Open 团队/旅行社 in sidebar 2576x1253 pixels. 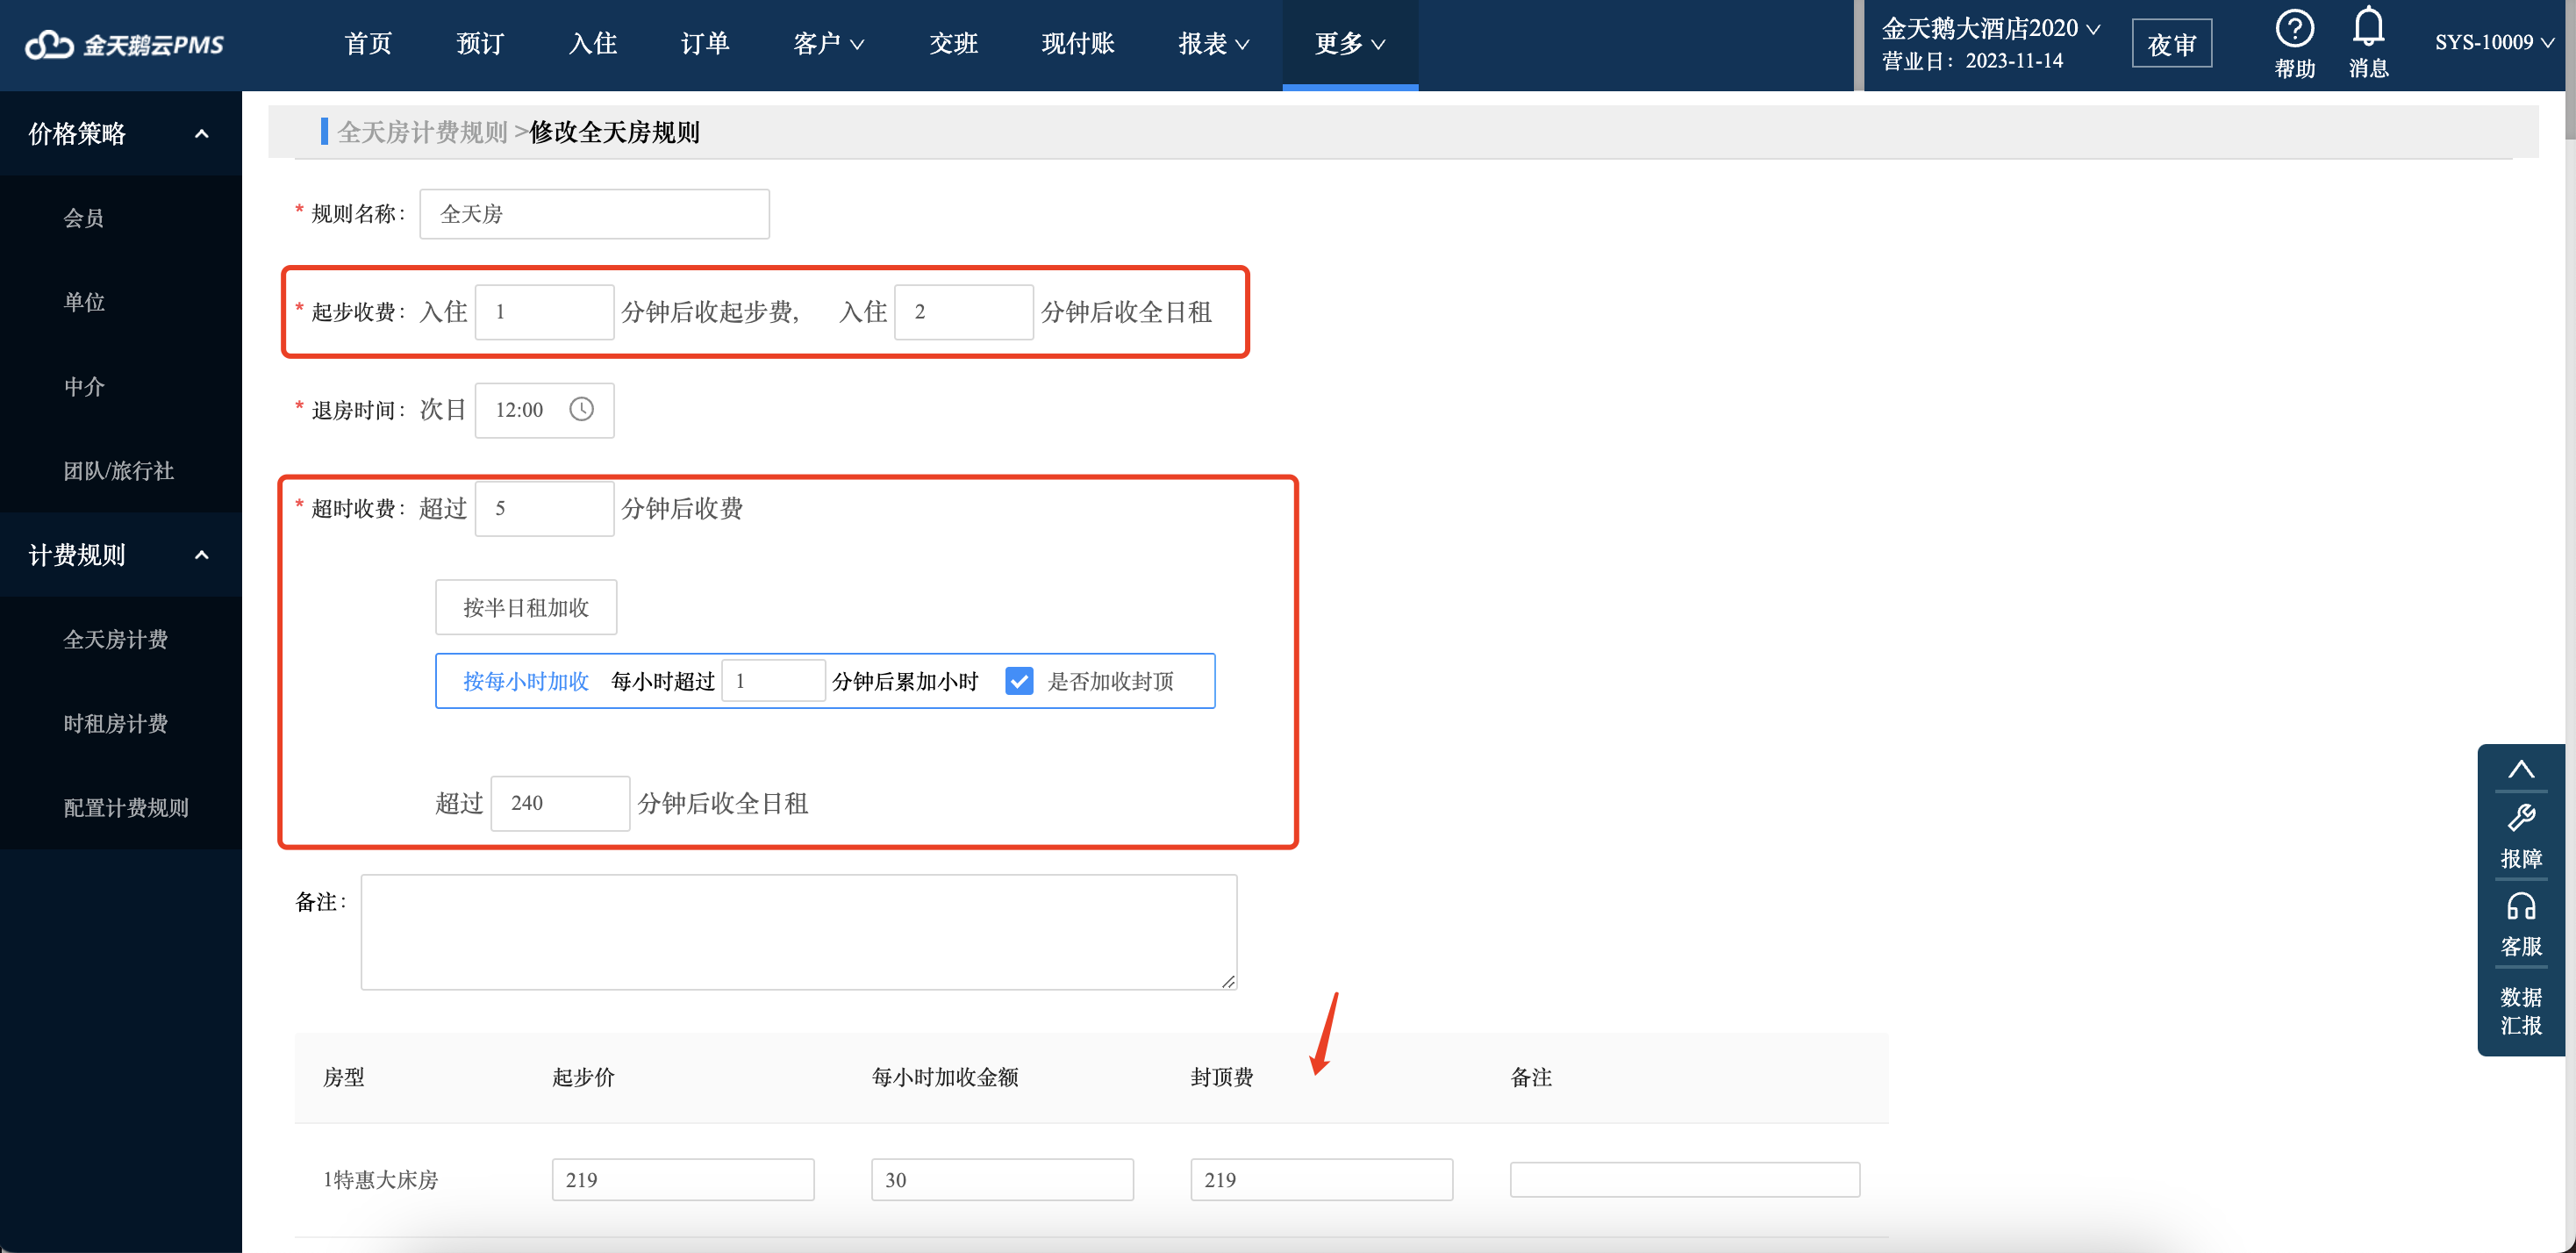point(118,471)
